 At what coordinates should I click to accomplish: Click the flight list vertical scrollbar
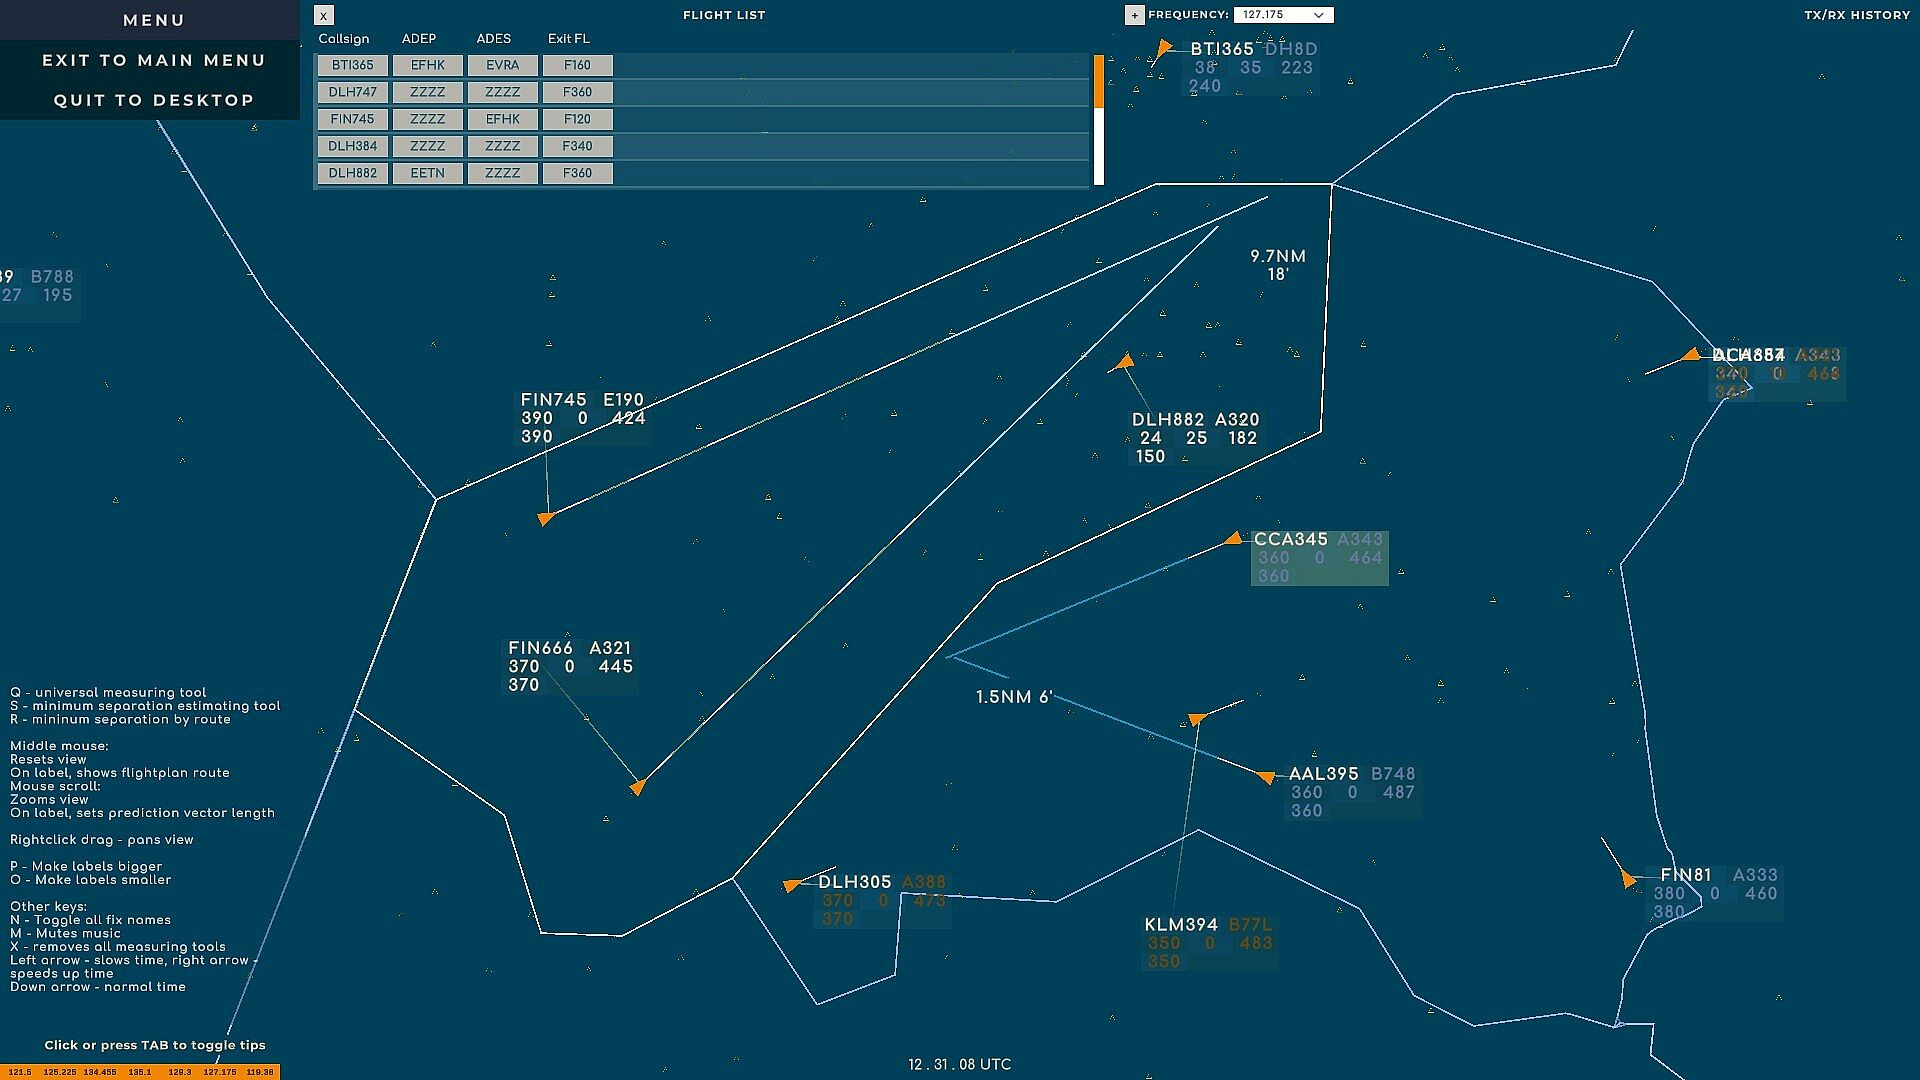(x=1099, y=120)
